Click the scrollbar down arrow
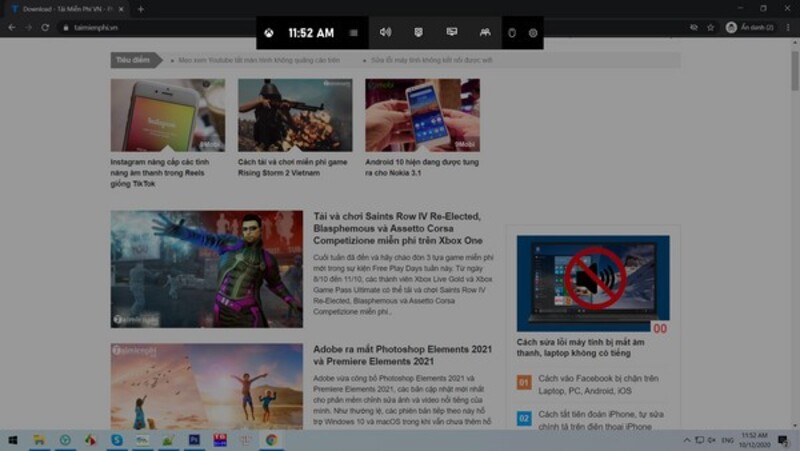 click(795, 425)
